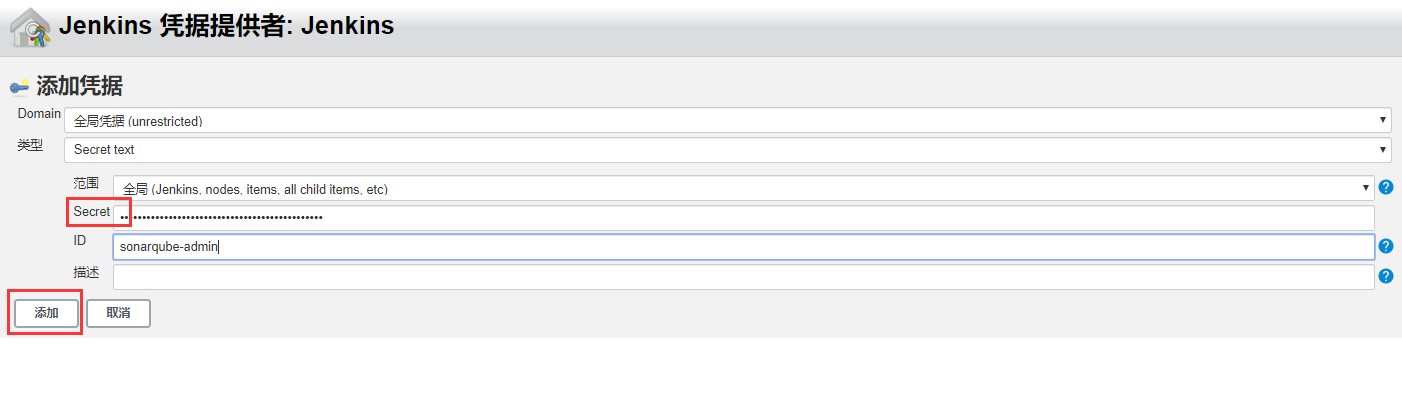Screen dimensions: 1402x402
Task: Click the Domain label text
Action: point(39,114)
